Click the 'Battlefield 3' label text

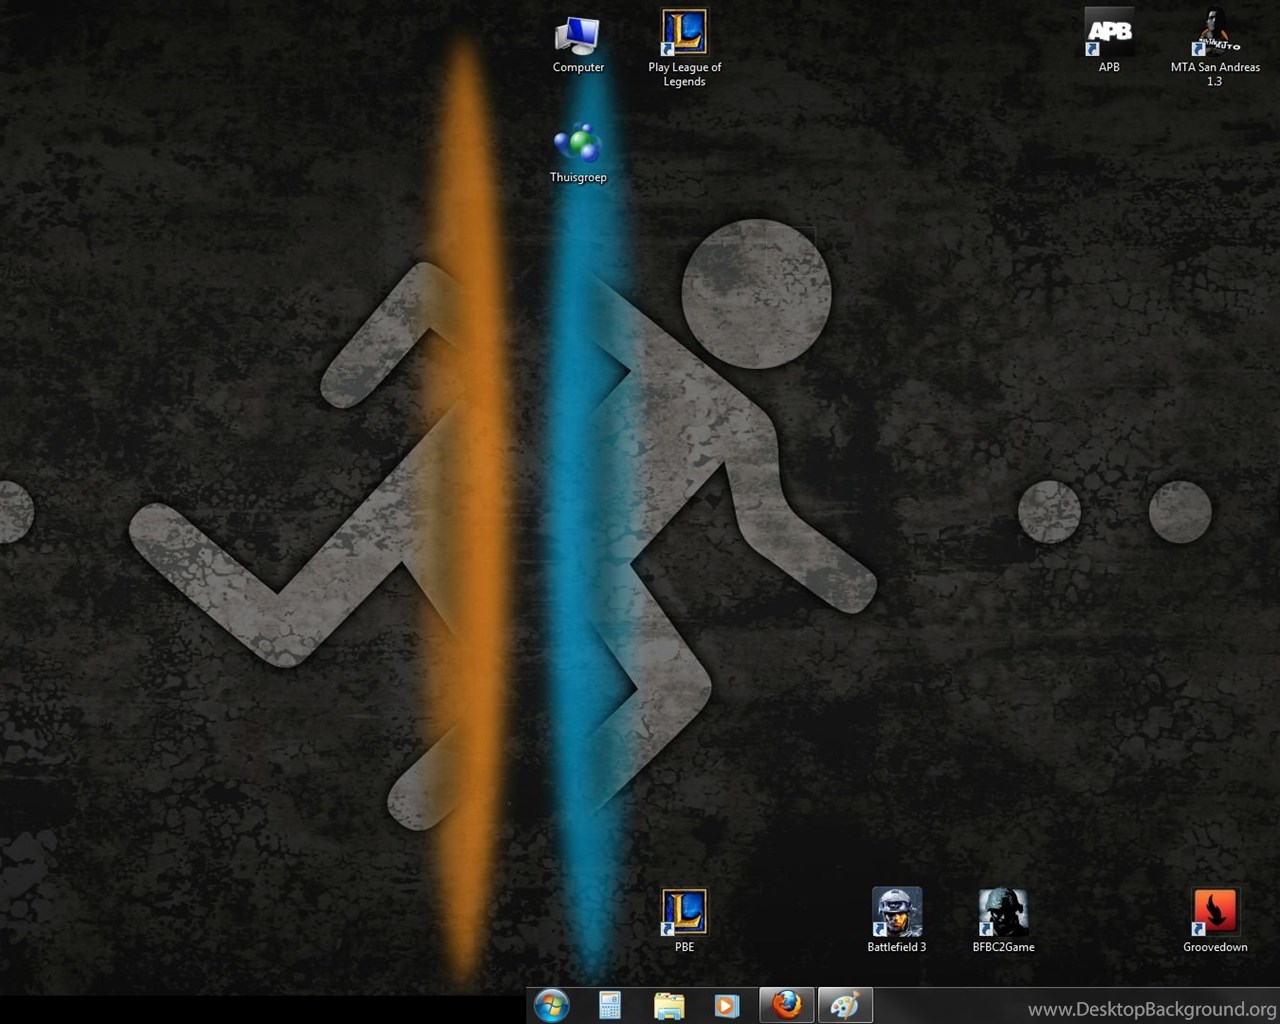click(x=897, y=947)
